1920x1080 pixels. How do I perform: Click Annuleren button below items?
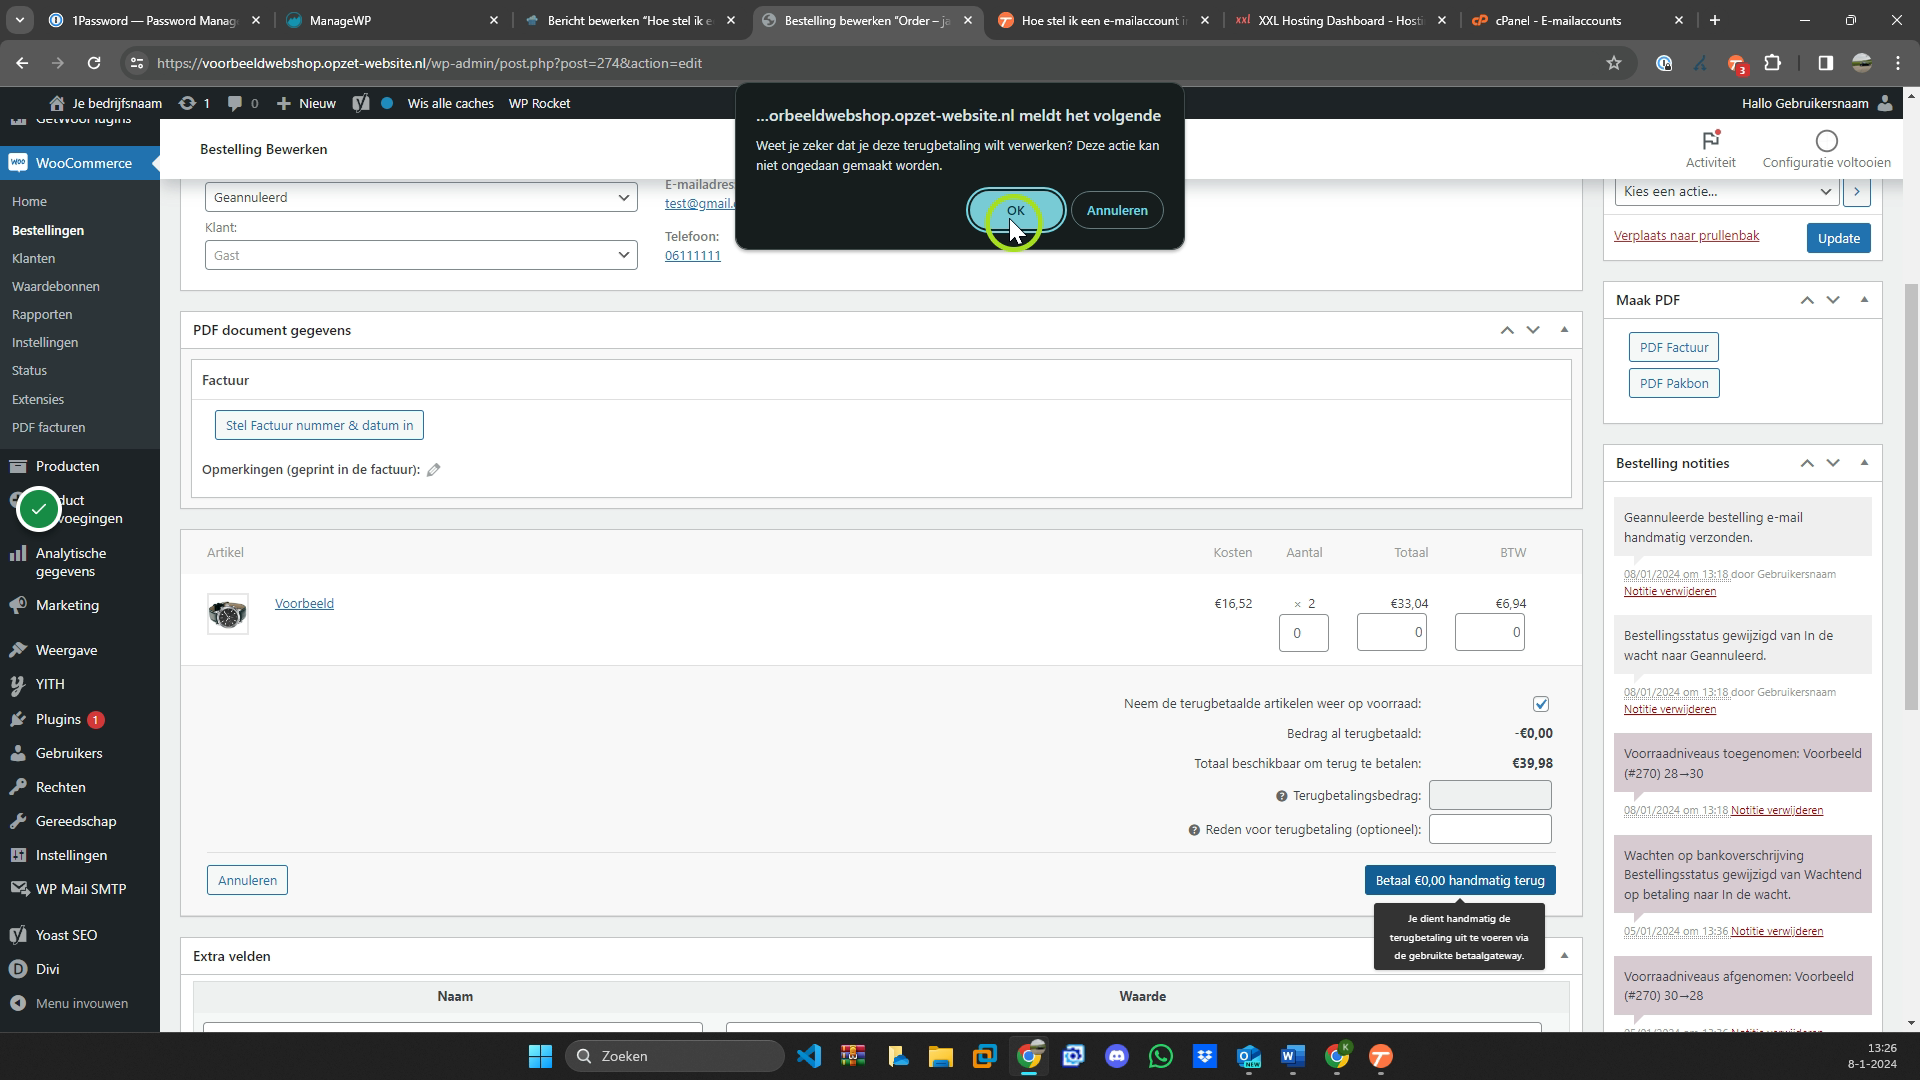pyautogui.click(x=247, y=880)
